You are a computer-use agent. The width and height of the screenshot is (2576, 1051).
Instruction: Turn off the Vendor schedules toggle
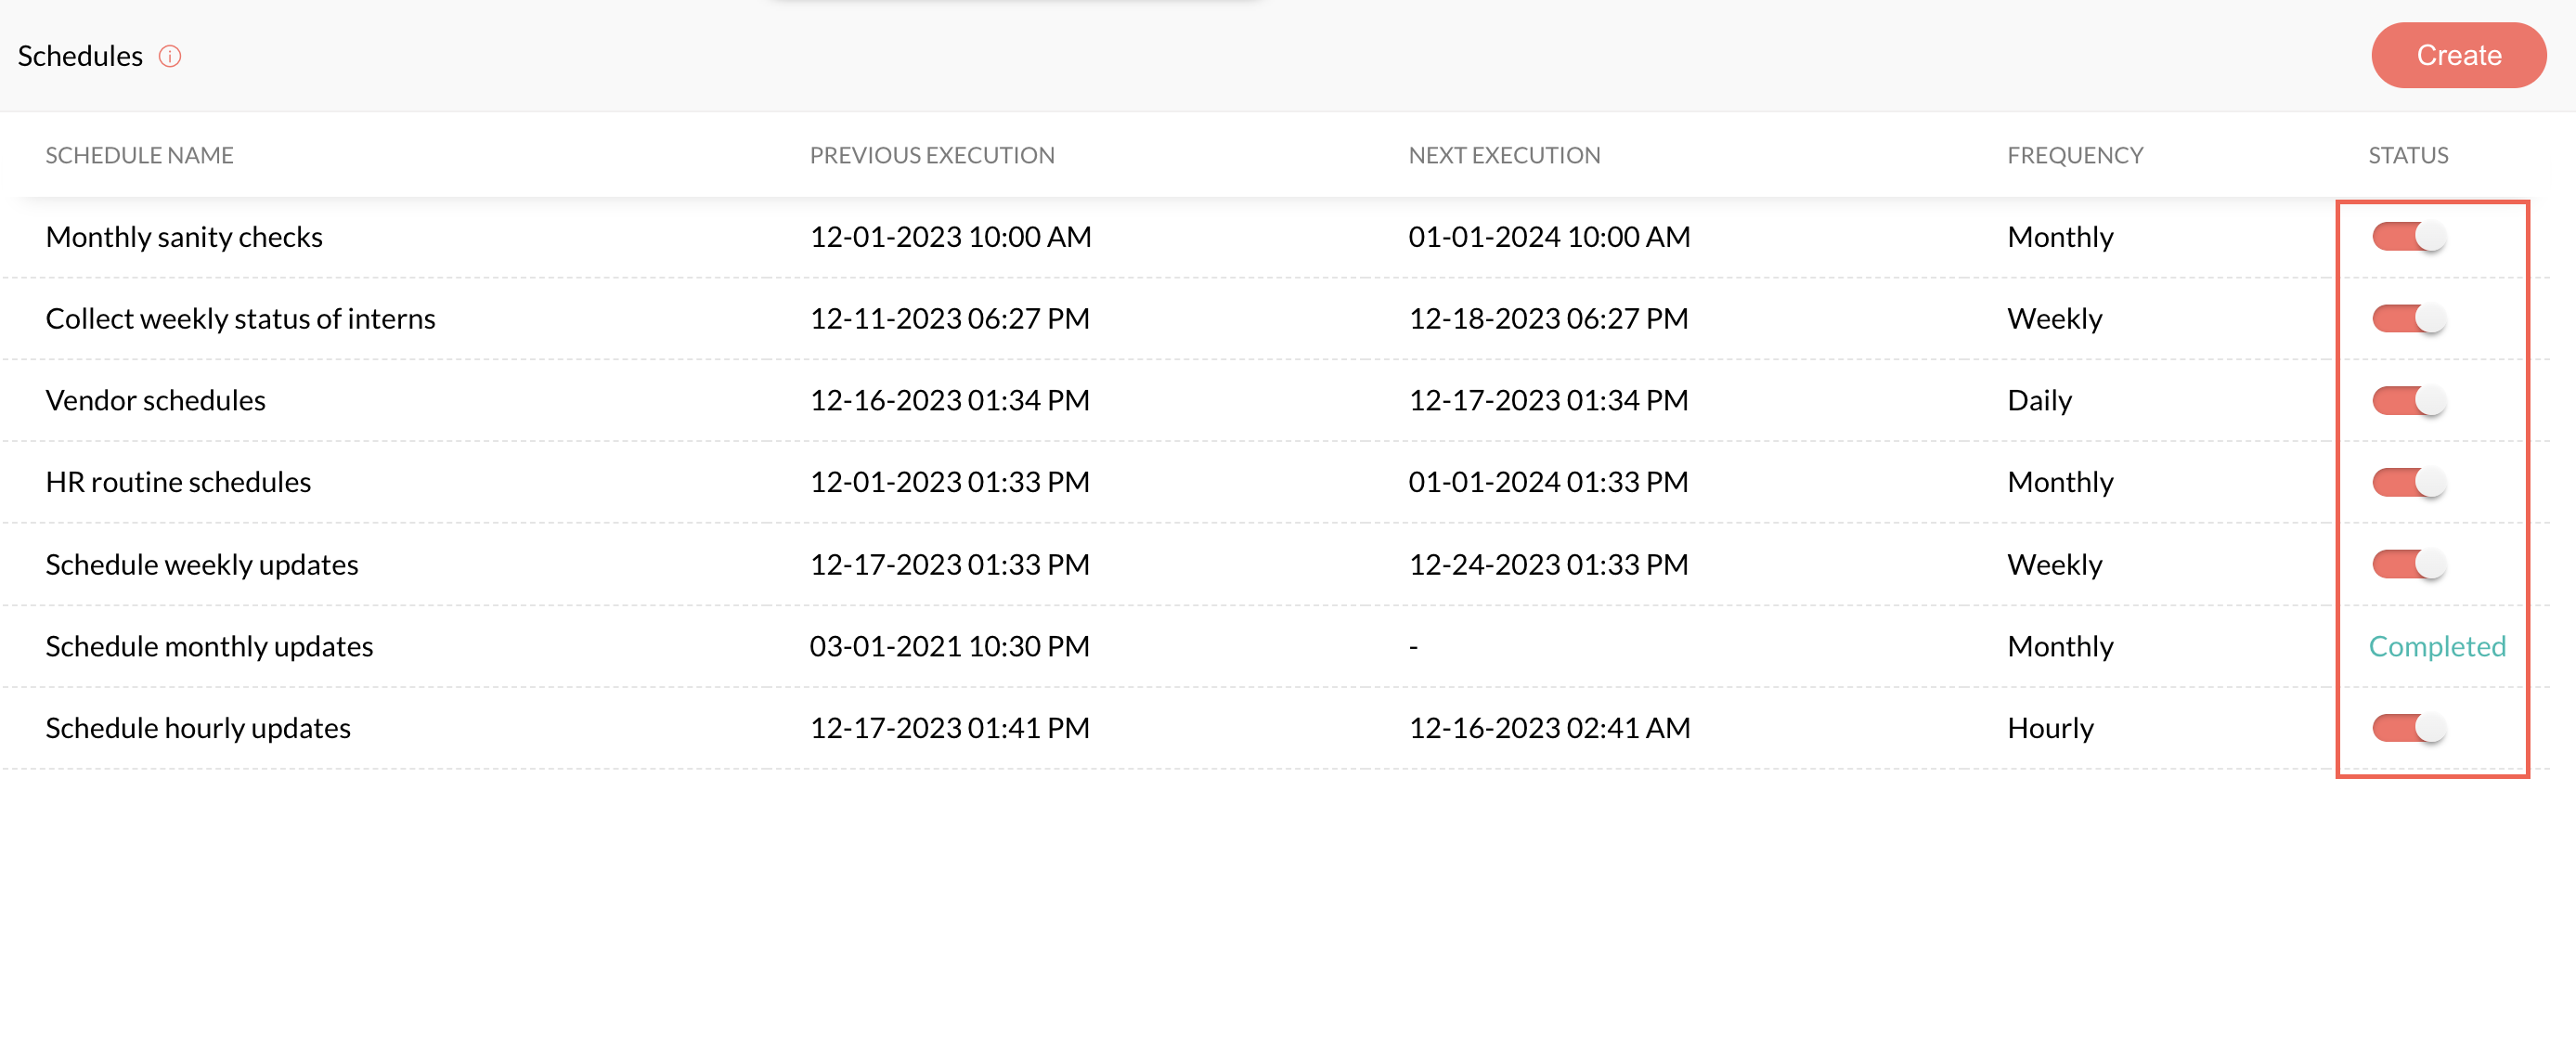(2408, 401)
